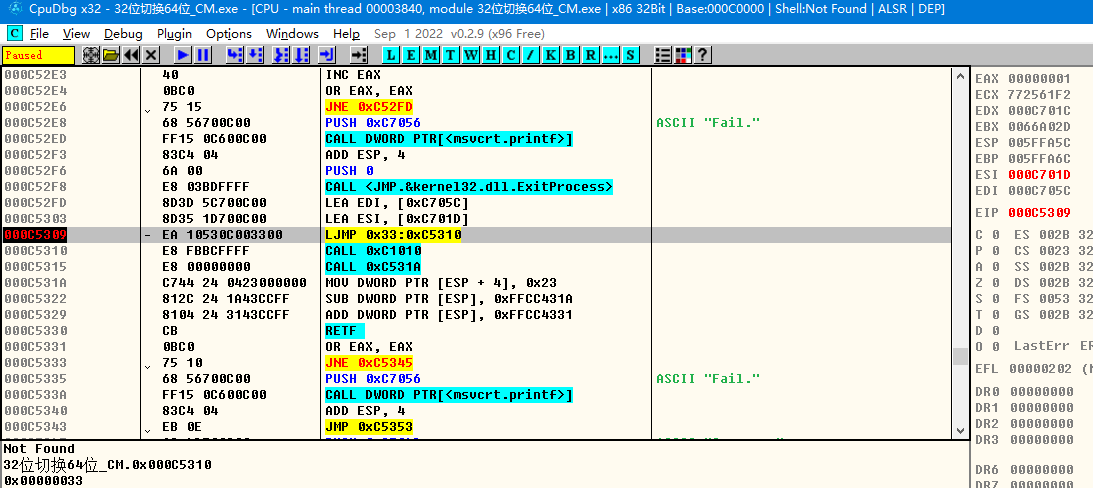Click DR0 register value

click(x=1041, y=392)
